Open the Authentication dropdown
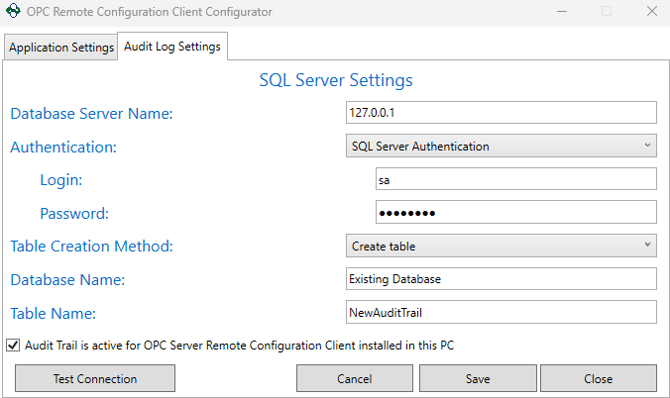This screenshot has height=398, width=670. (x=501, y=146)
